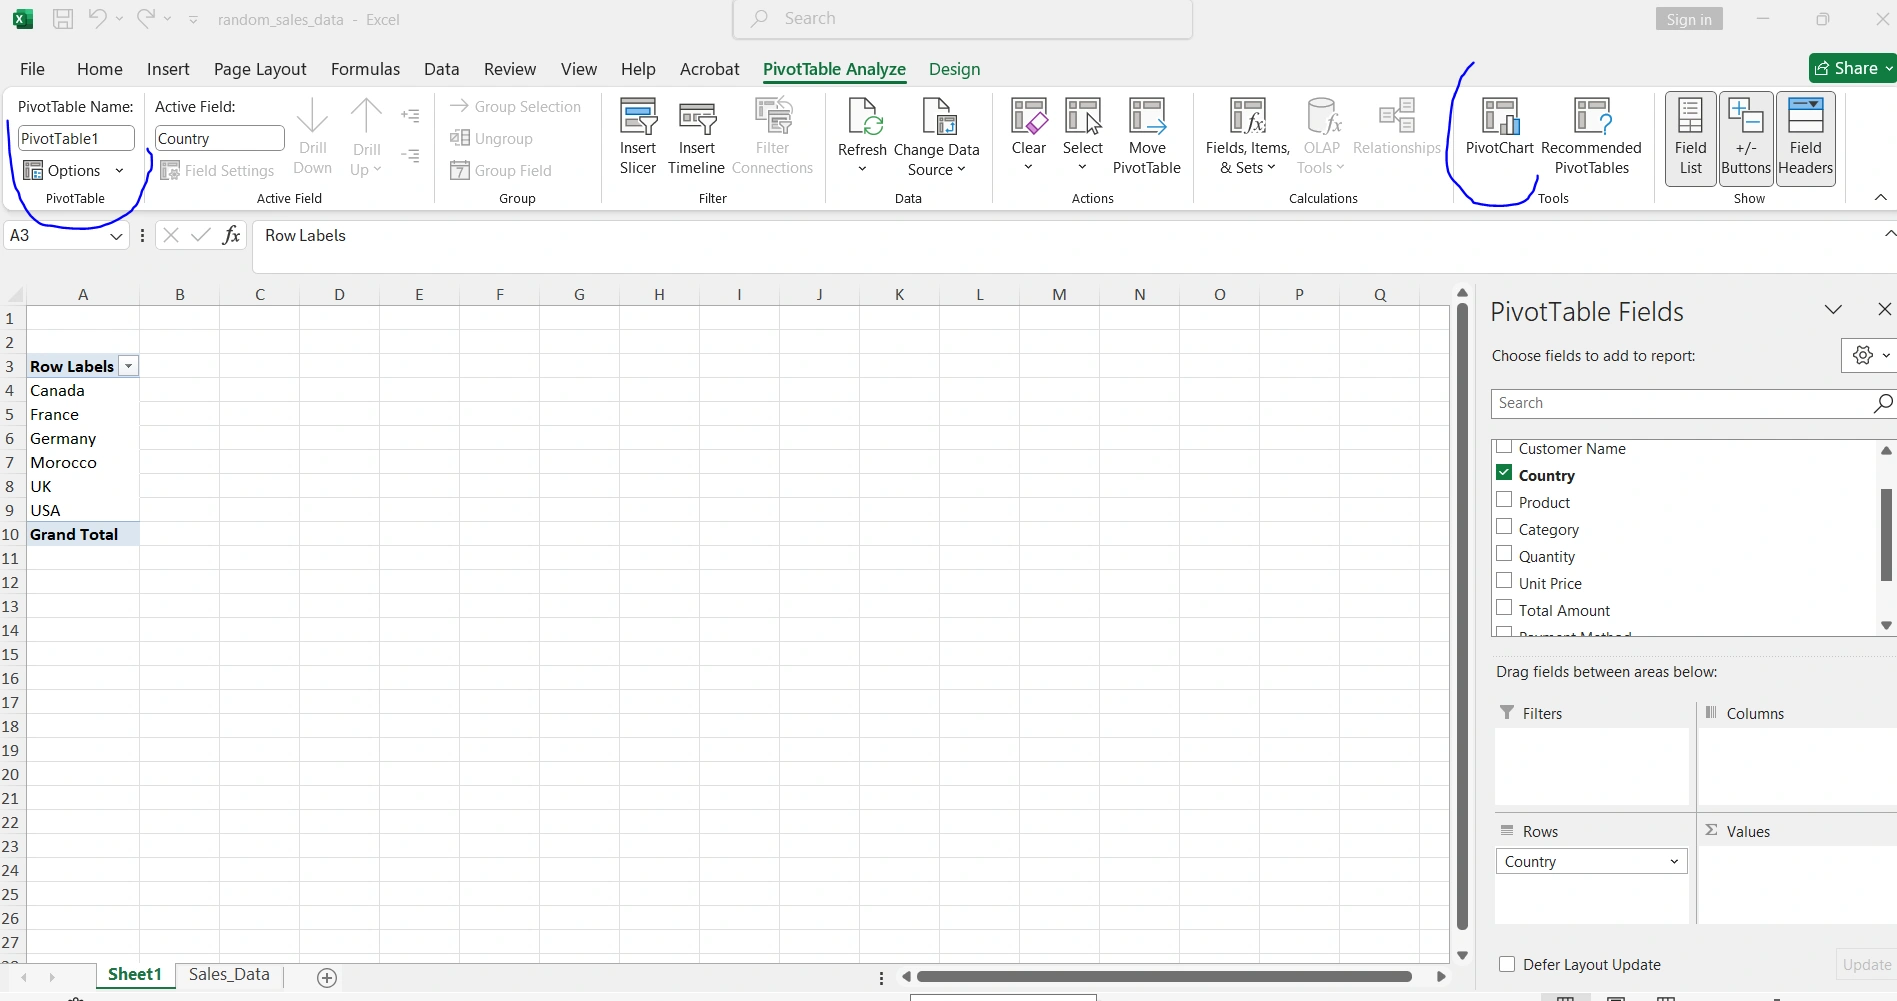Click Recommended PivotTables
Screen dimensions: 1897x1001
(x=1590, y=135)
